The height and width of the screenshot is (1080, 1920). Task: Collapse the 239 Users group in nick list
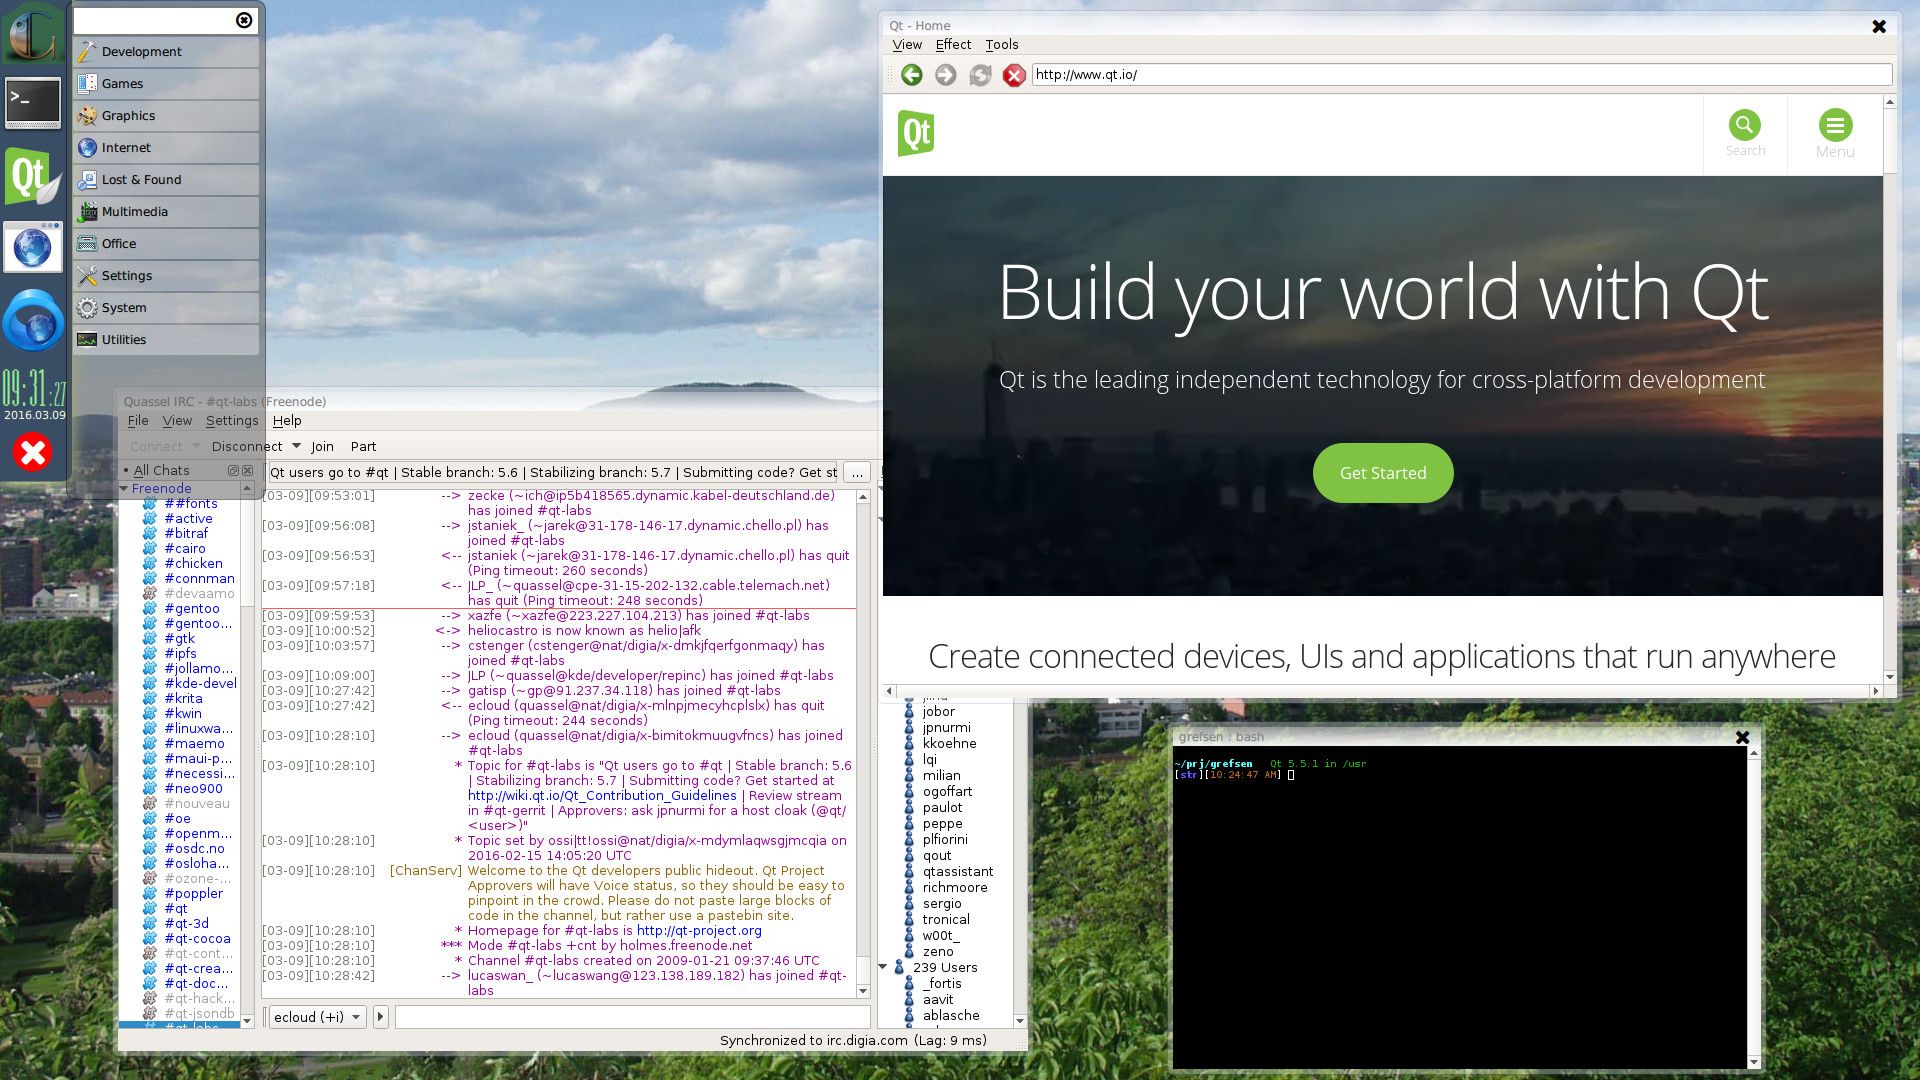(x=883, y=967)
